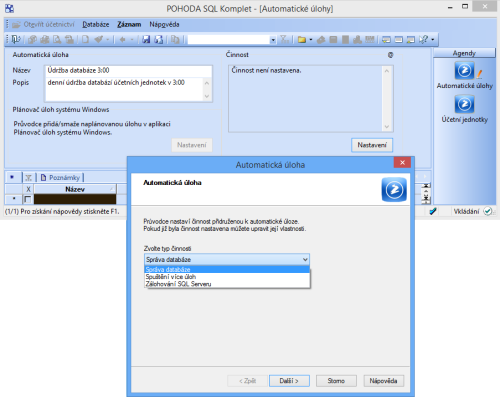The height and width of the screenshot is (397, 500).
Task: Click Popis field scroll up arrow
Action: 207,83
